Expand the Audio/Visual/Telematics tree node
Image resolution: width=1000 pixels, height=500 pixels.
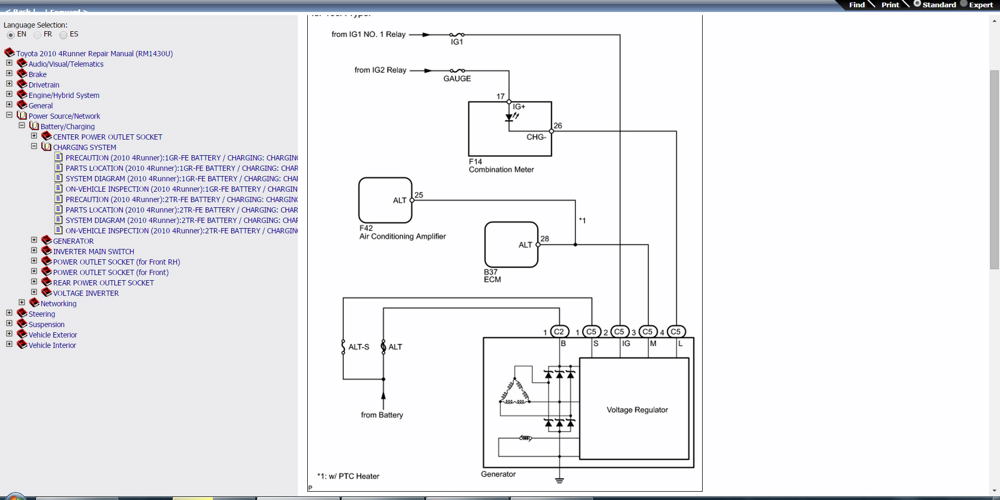(9, 63)
